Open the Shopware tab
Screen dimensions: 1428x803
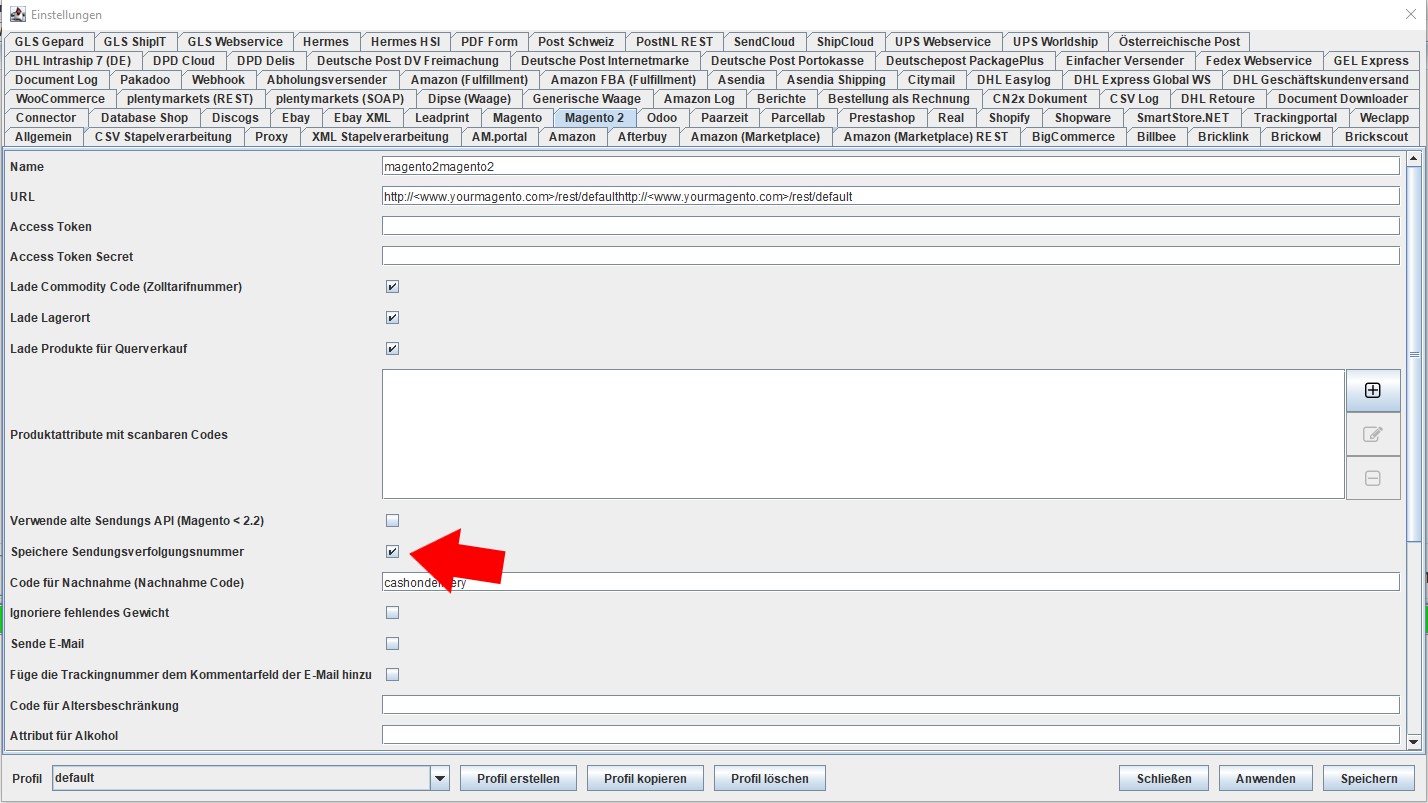(1083, 118)
